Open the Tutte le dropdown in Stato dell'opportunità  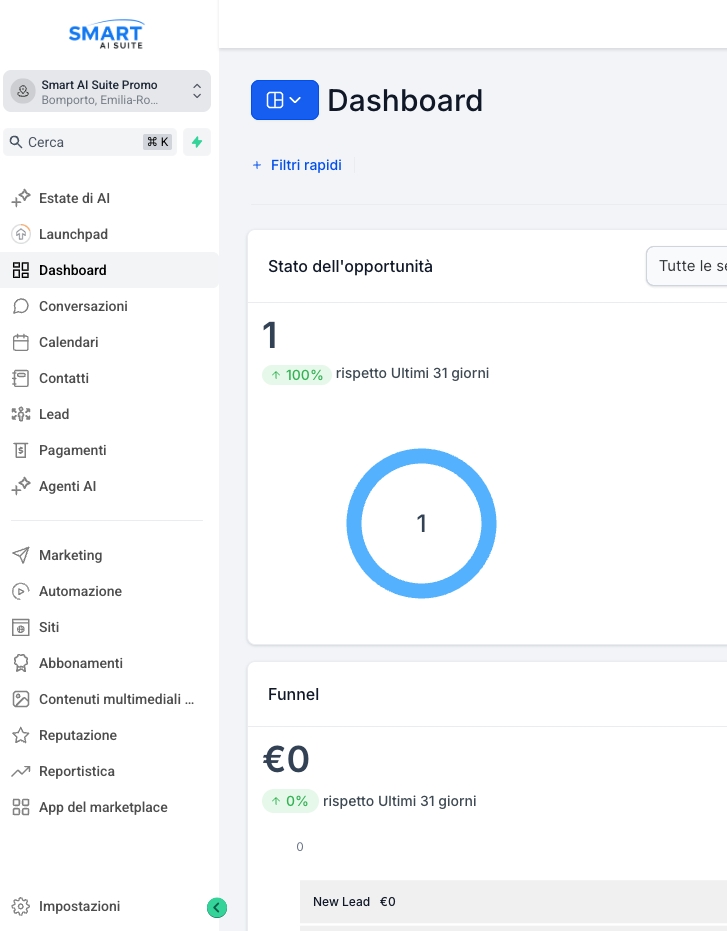686,266
